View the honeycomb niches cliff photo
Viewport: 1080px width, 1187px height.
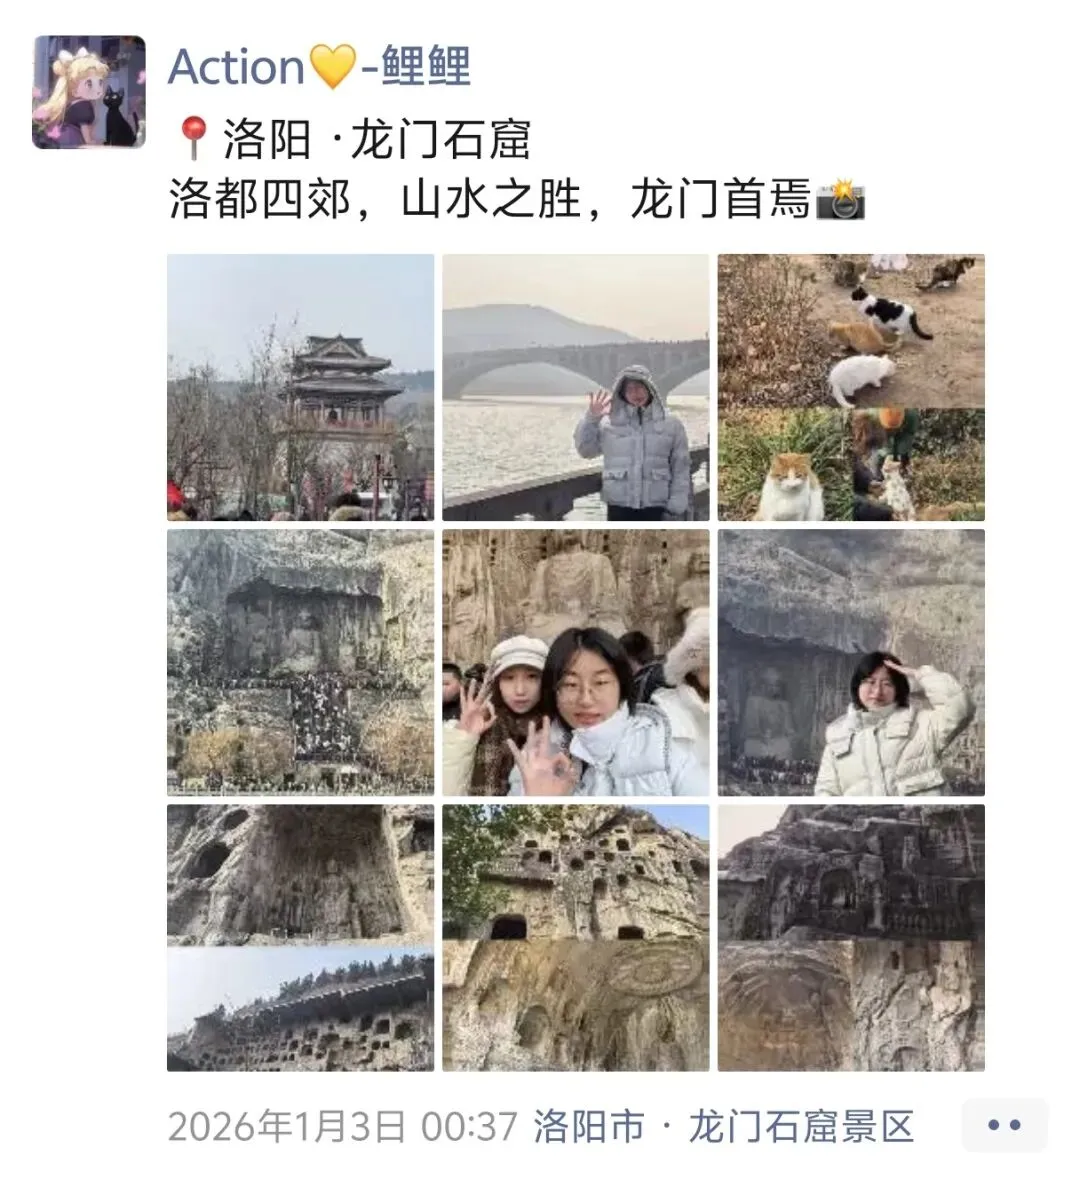pos(576,938)
